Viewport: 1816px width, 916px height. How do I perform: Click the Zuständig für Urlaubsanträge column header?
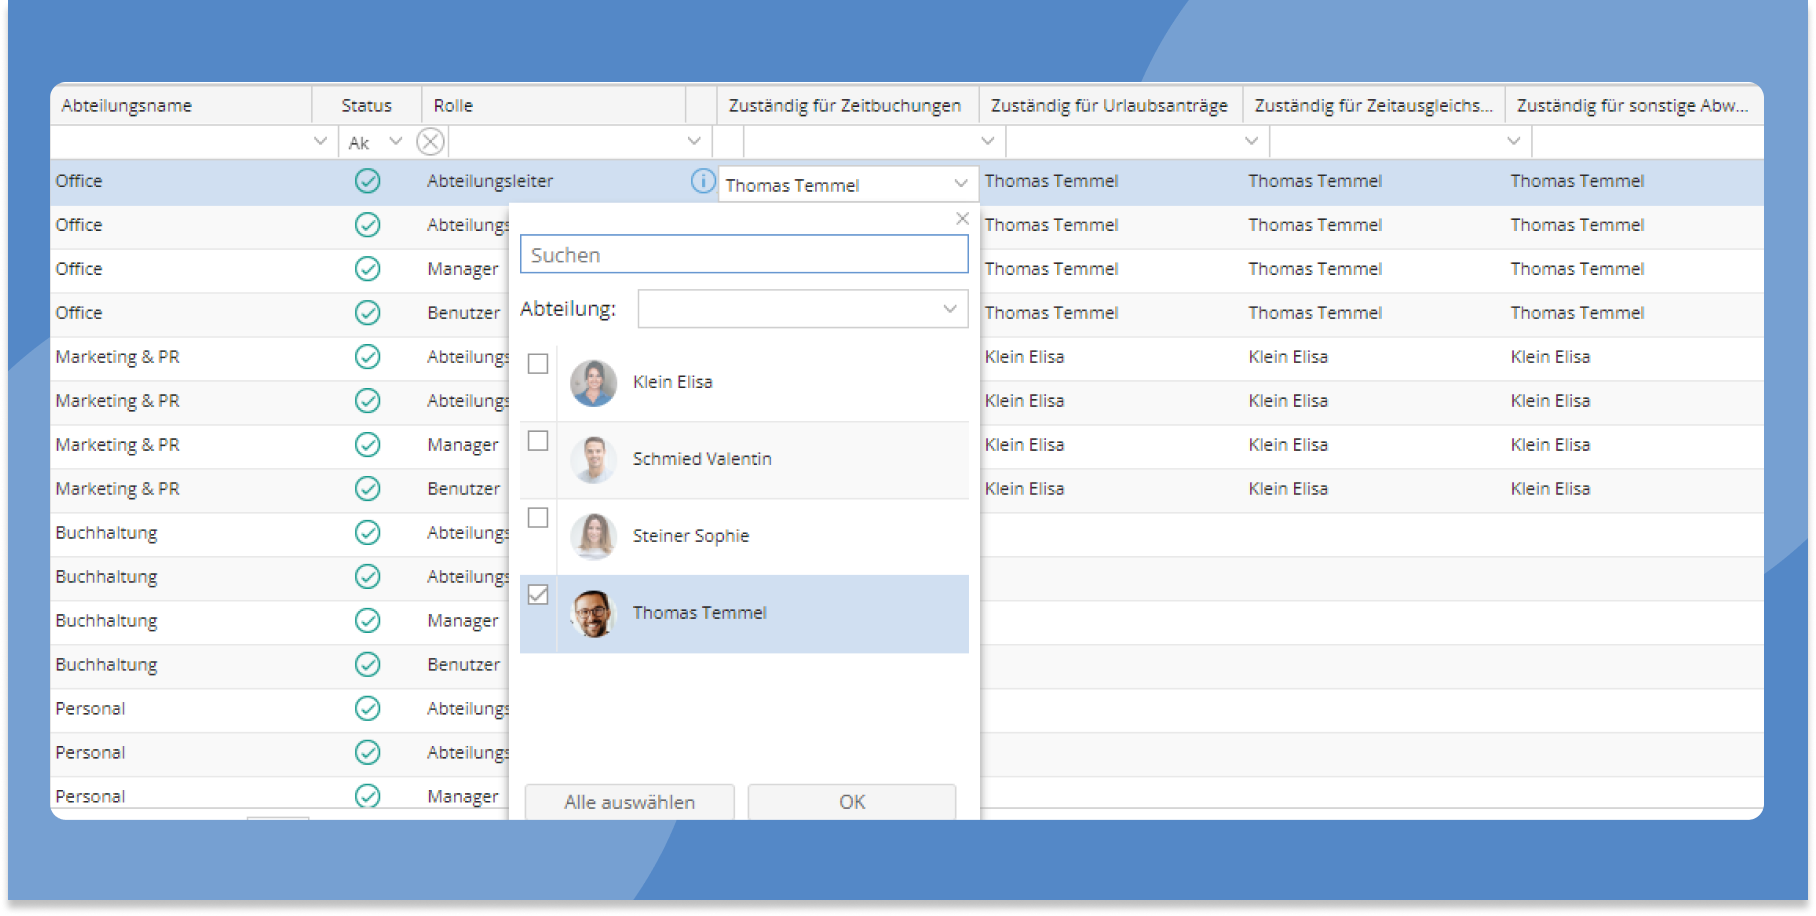(x=1108, y=106)
